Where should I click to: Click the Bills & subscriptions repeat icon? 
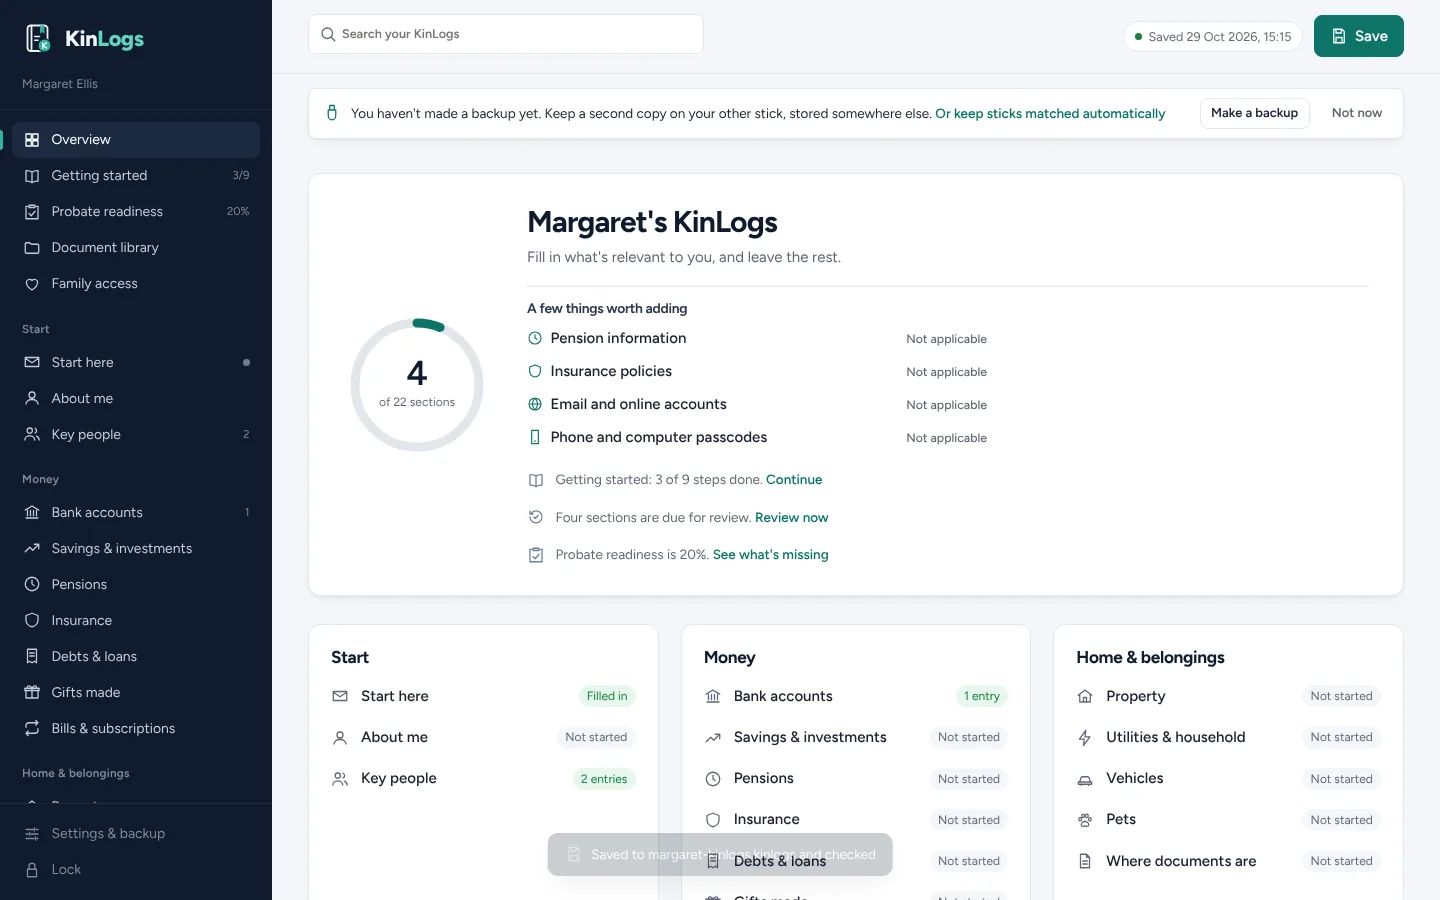click(x=32, y=728)
